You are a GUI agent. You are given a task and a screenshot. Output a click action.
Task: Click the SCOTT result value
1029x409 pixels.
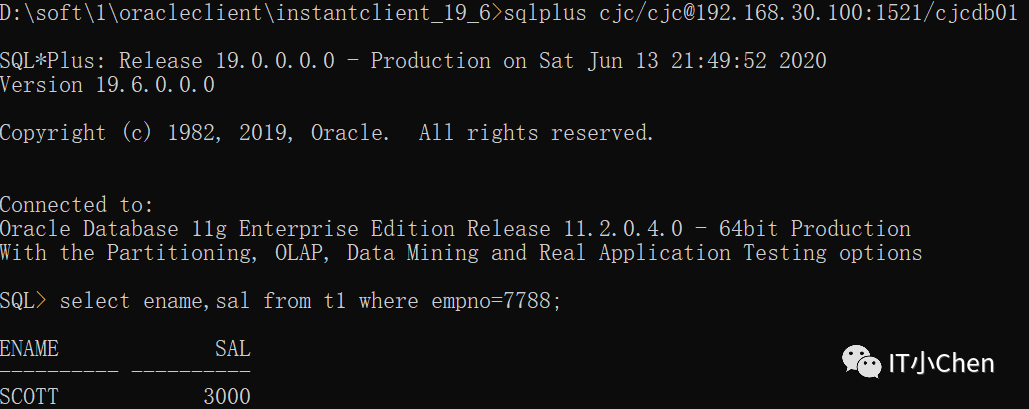click(30, 397)
